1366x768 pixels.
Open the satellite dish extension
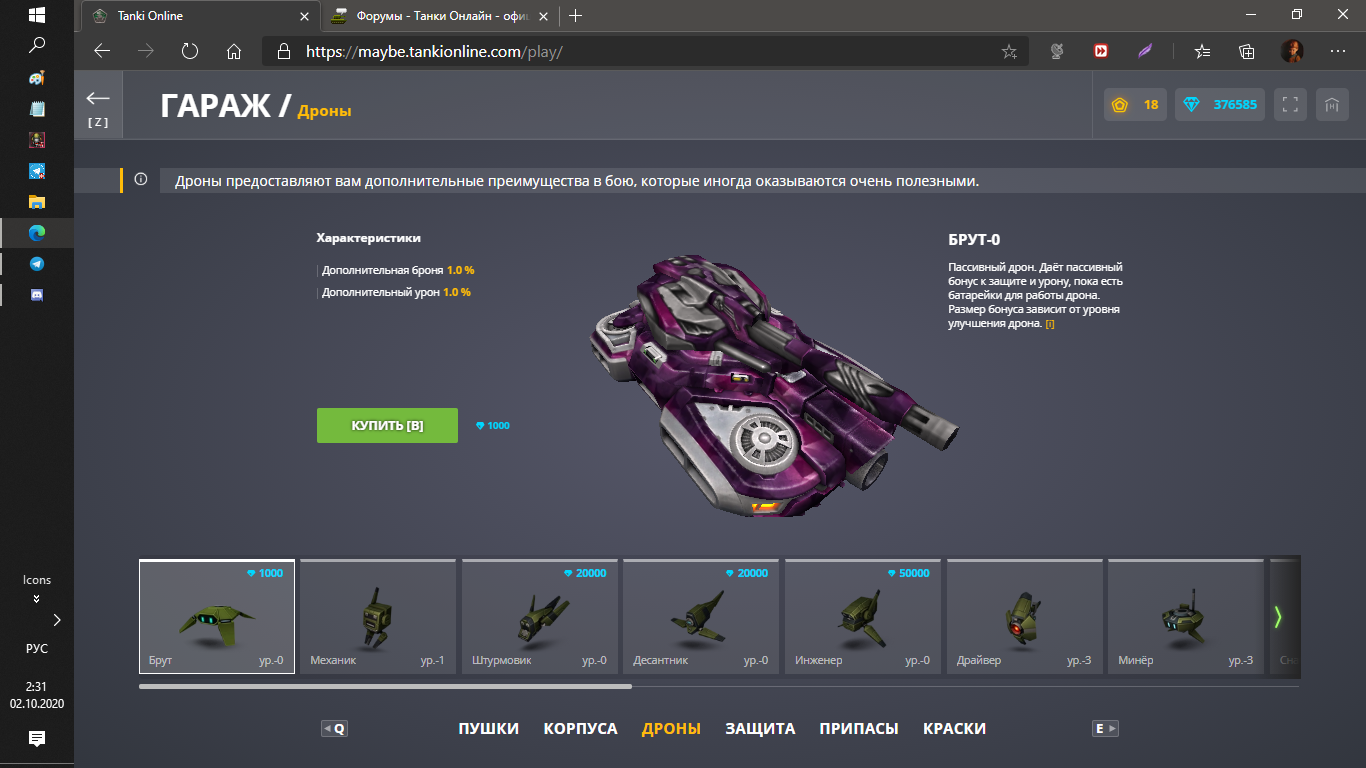click(1056, 51)
